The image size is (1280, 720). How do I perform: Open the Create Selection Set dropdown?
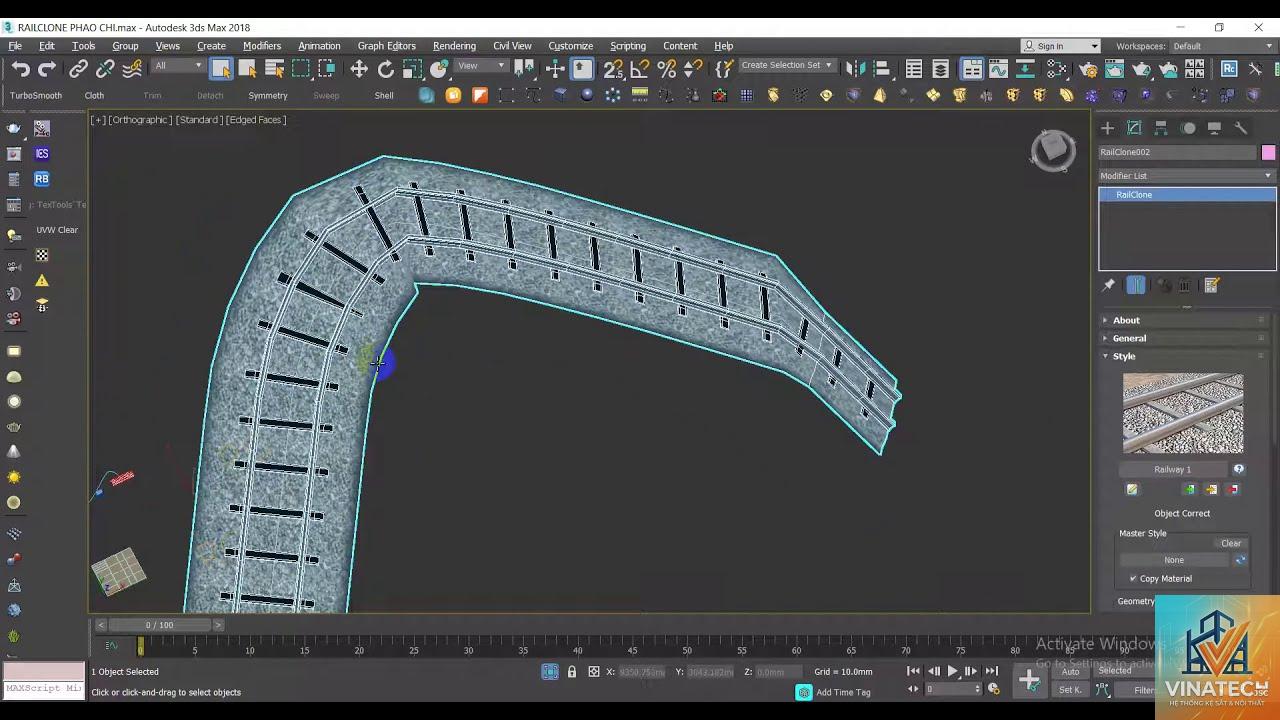786,65
